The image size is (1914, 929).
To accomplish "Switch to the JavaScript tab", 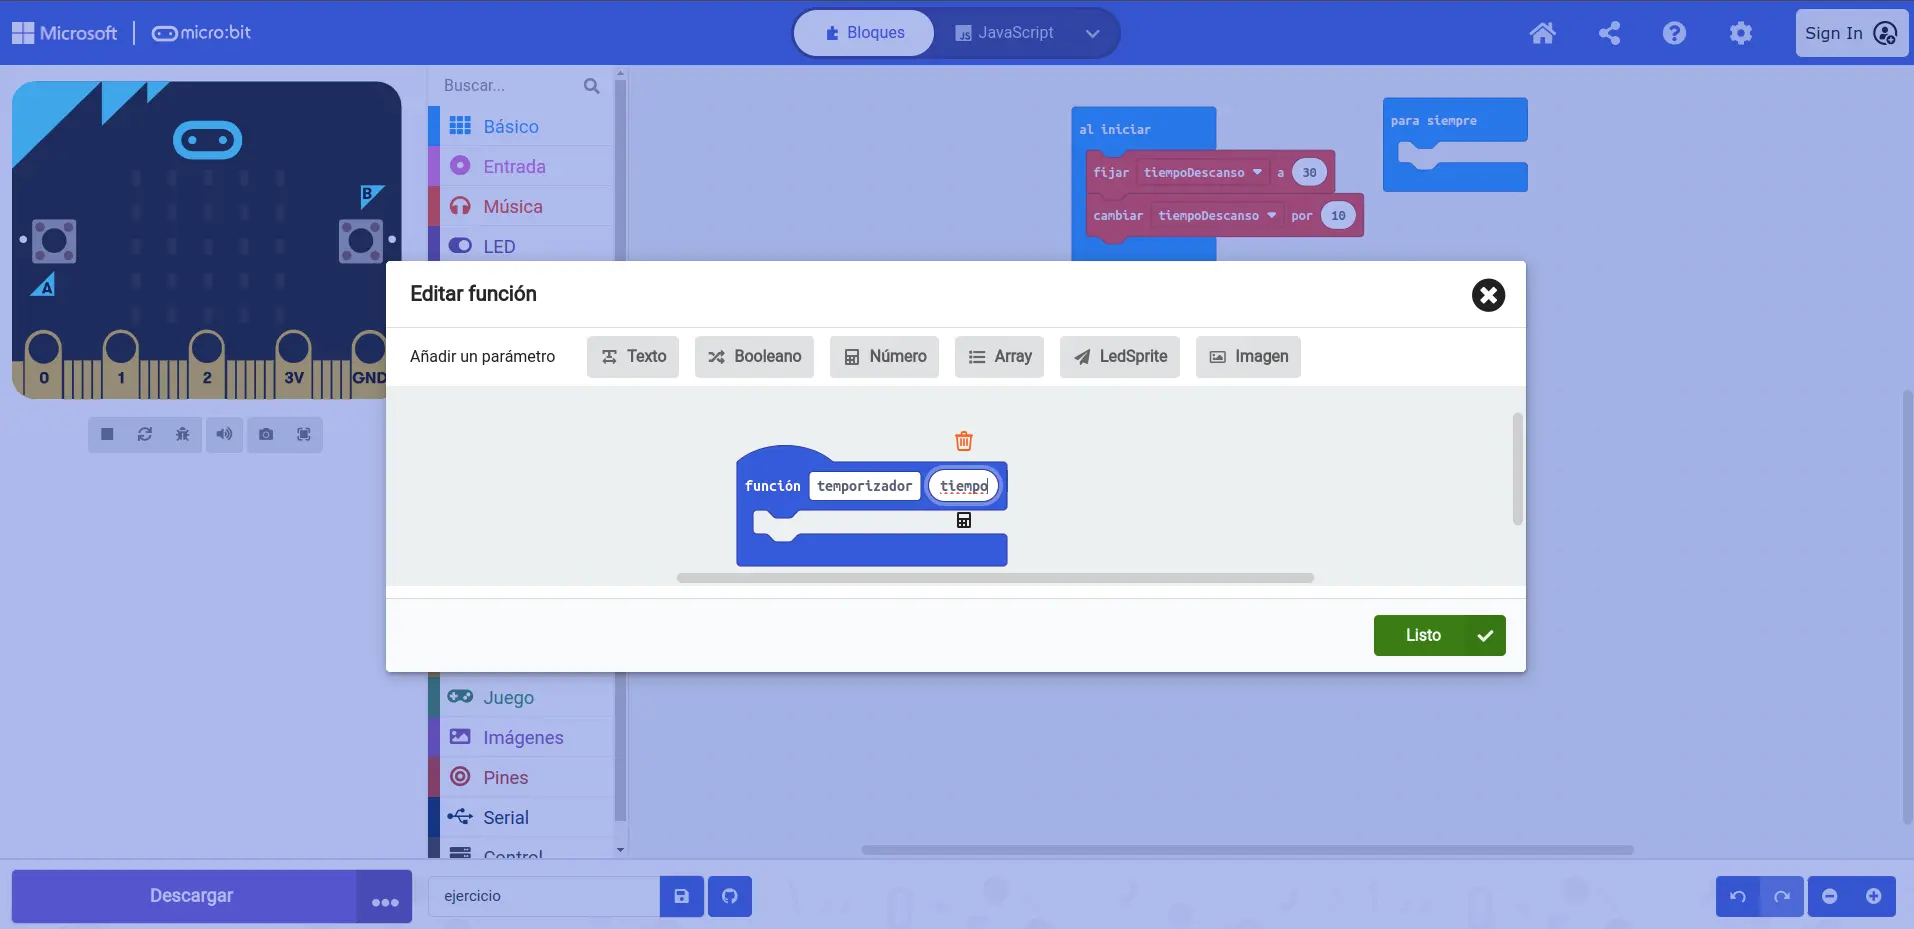I will [1004, 33].
